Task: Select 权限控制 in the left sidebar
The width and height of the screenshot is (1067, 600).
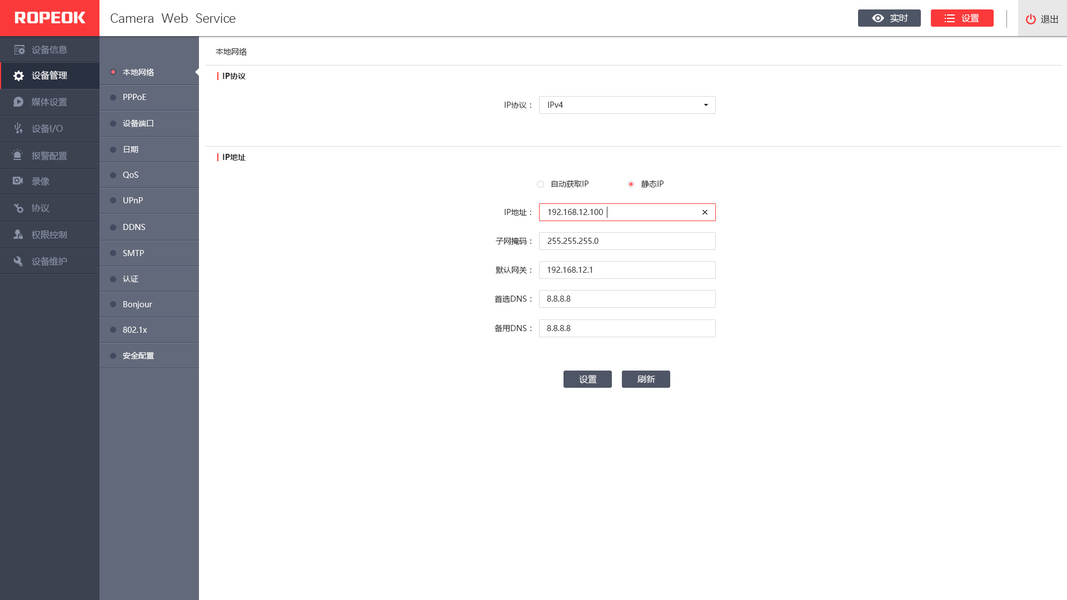Action: pos(50,235)
